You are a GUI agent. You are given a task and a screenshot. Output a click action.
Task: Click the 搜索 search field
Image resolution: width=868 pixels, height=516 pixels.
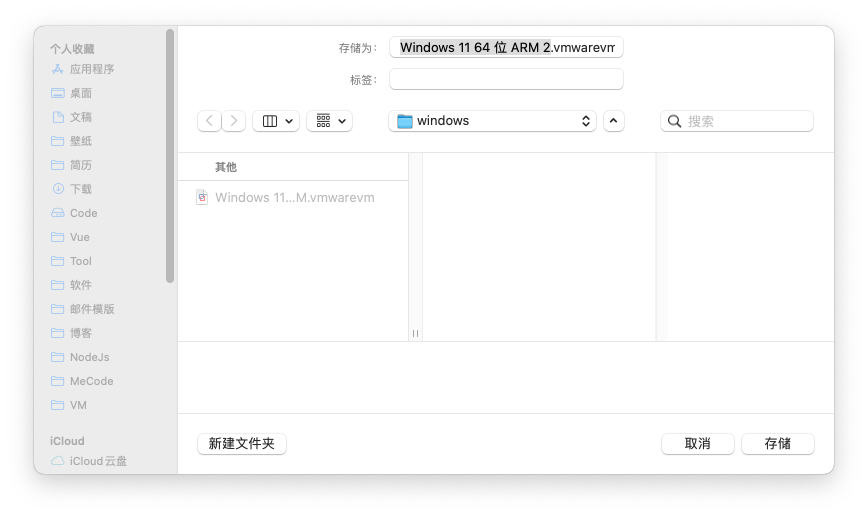(x=737, y=121)
